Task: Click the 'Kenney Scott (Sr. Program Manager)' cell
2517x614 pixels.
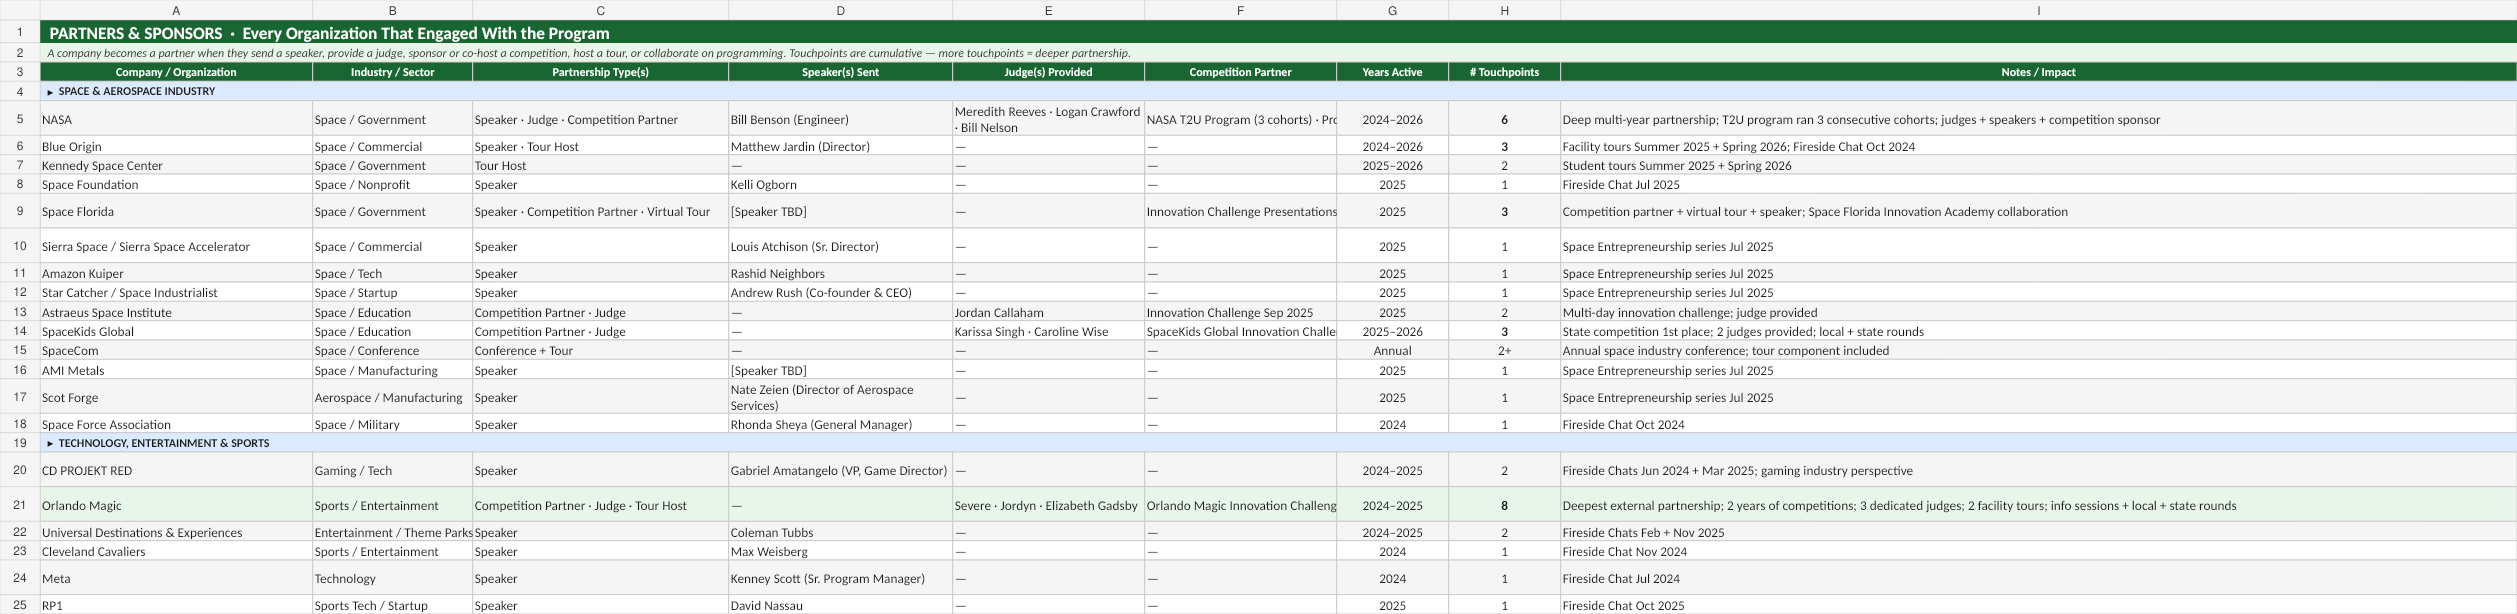Action: 840,578
